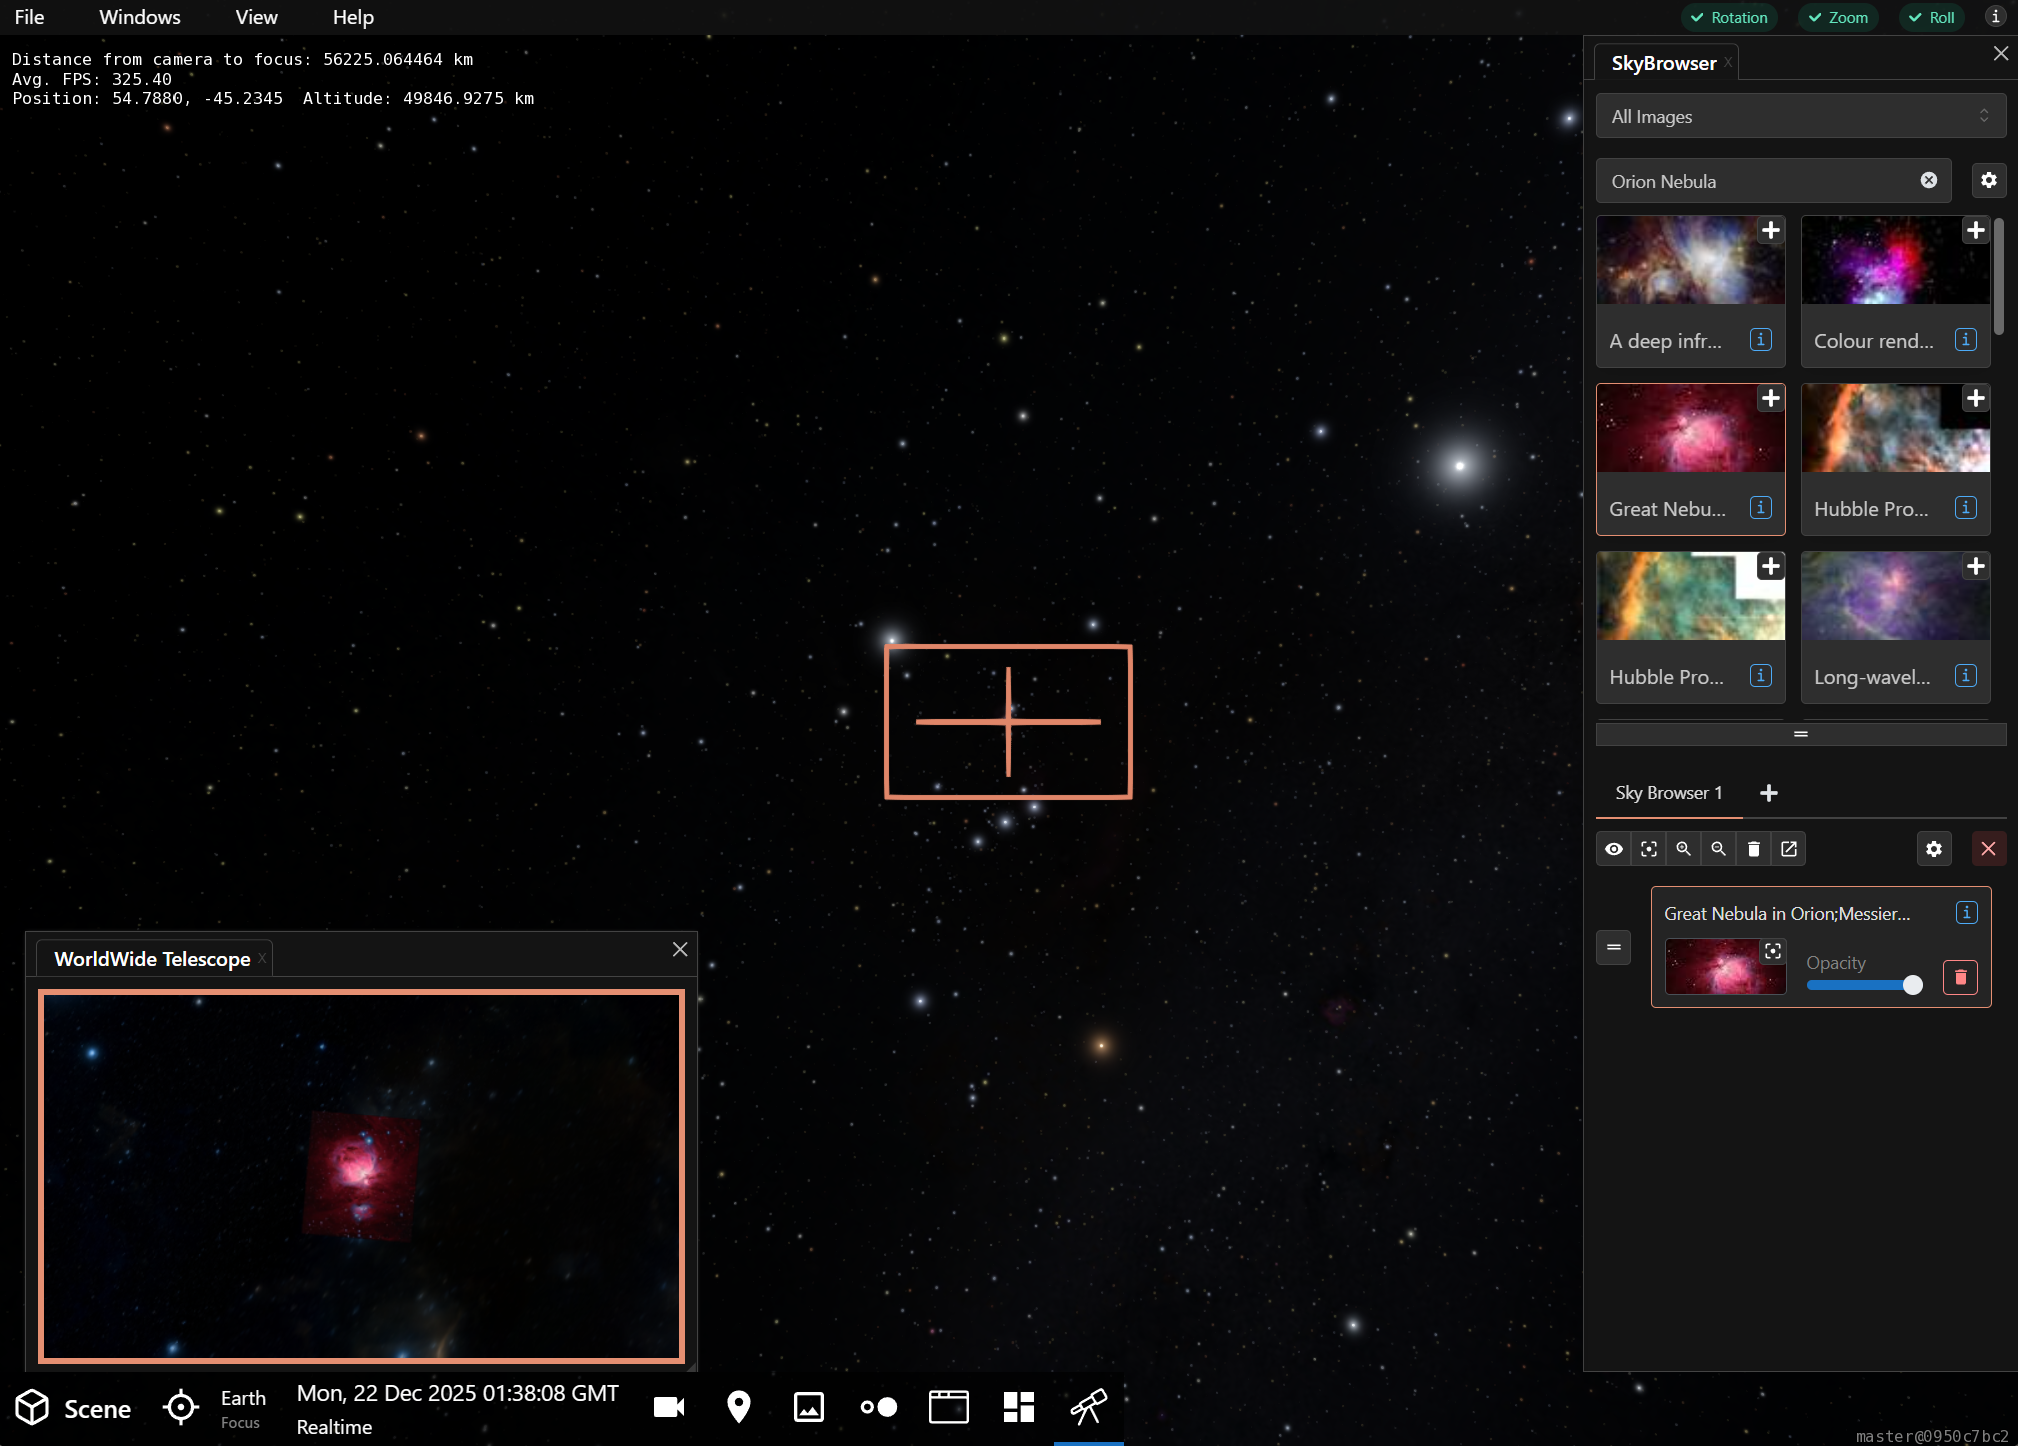Viewport: 2018px width, 1446px height.
Task: Click the center target browser icon
Action: pyautogui.click(x=1649, y=849)
